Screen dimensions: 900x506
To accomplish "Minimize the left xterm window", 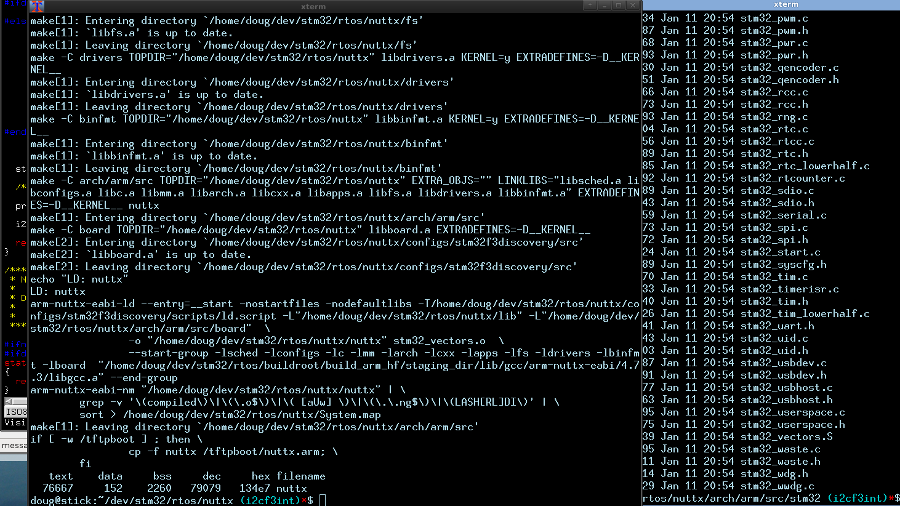I will tap(604, 6).
